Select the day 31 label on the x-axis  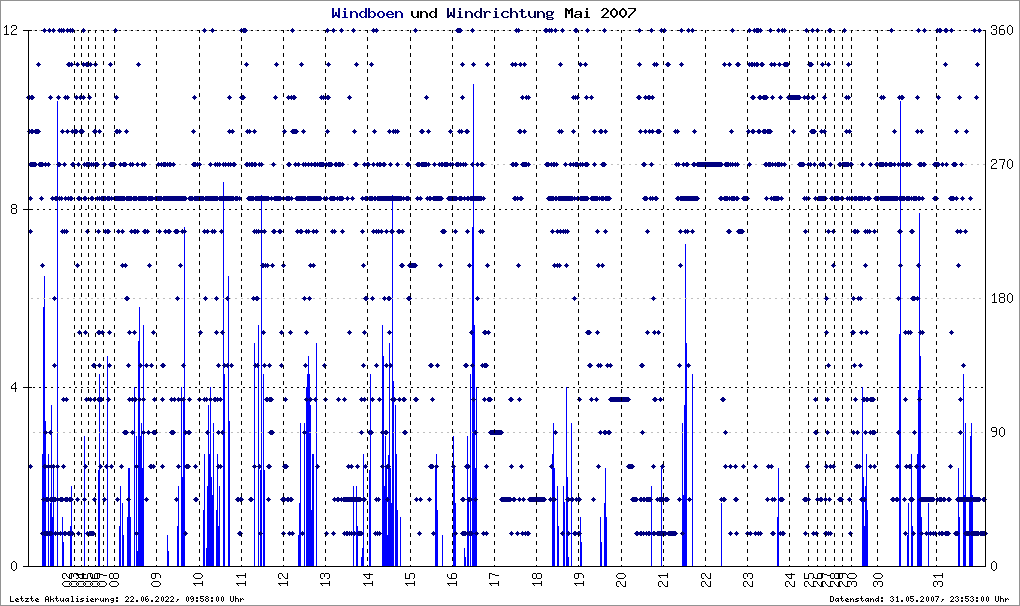(937, 575)
